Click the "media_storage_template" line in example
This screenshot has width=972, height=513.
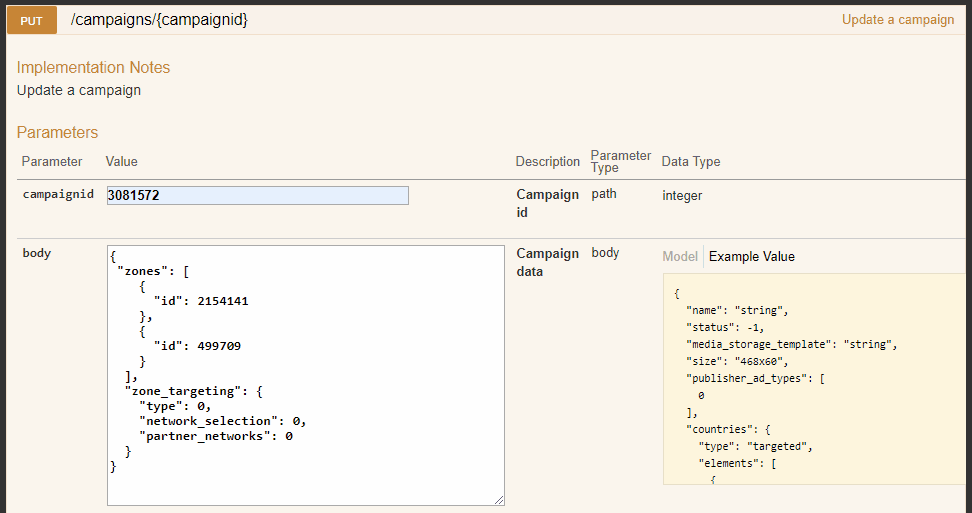tap(791, 344)
